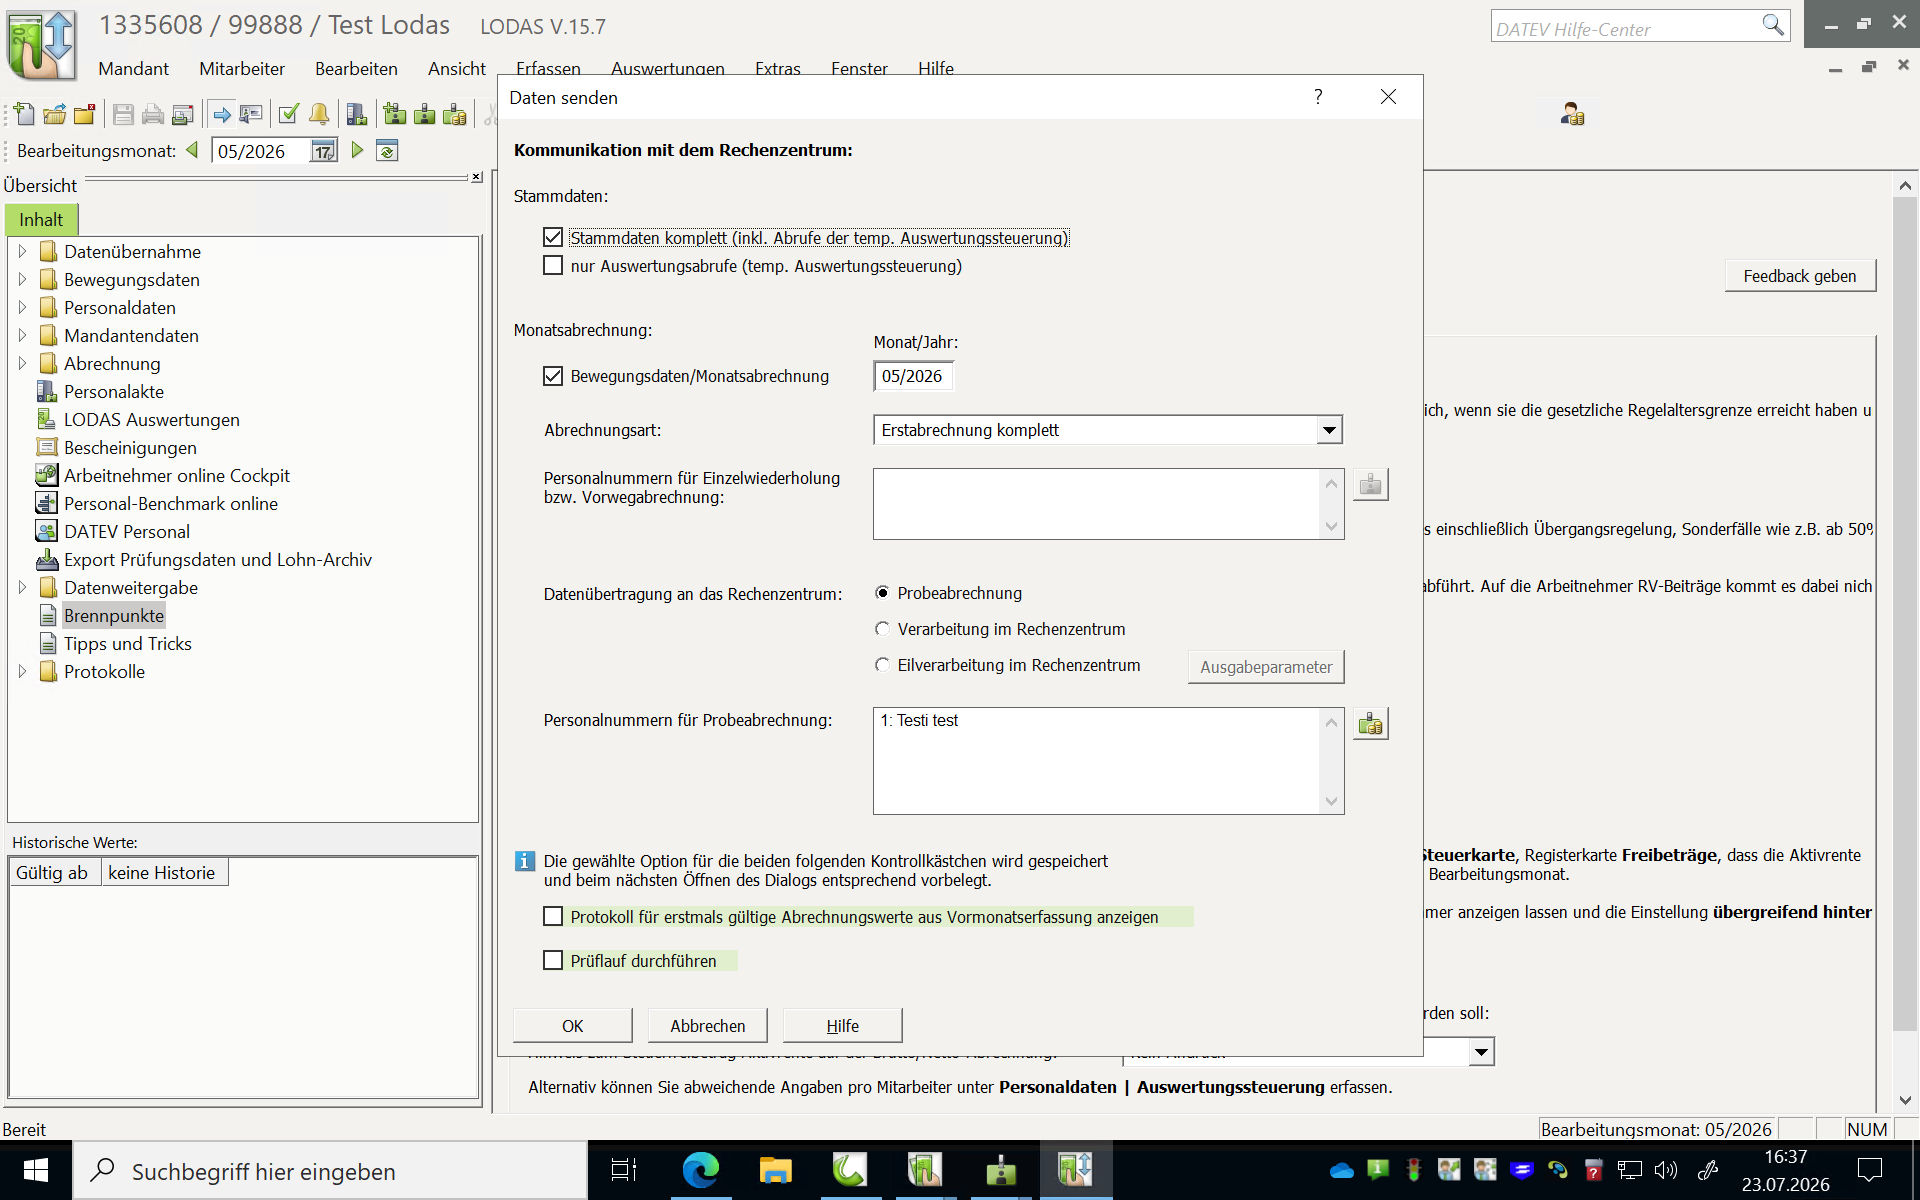This screenshot has width=1920, height=1200.
Task: Switch to the Inhalt tab
Action: (x=41, y=220)
